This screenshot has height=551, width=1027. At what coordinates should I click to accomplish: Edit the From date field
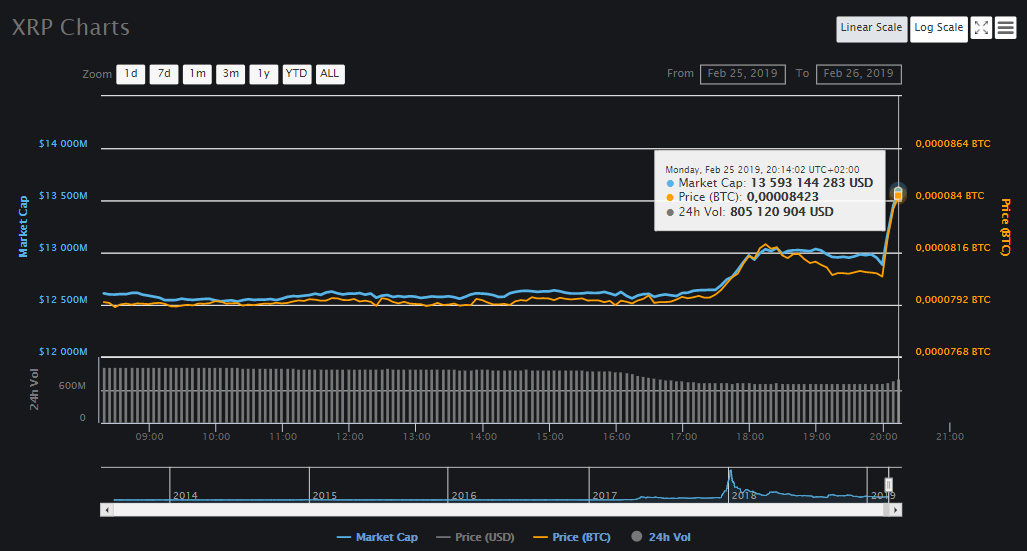(x=743, y=74)
